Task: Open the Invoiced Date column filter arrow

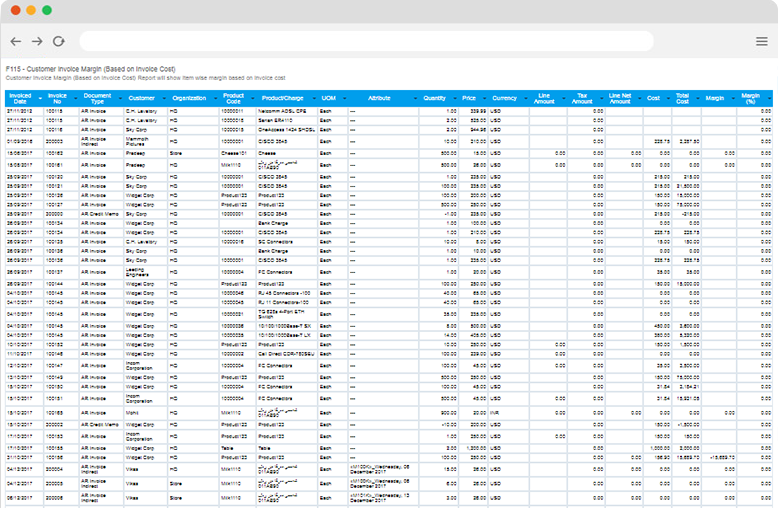Action: [x=39, y=99]
